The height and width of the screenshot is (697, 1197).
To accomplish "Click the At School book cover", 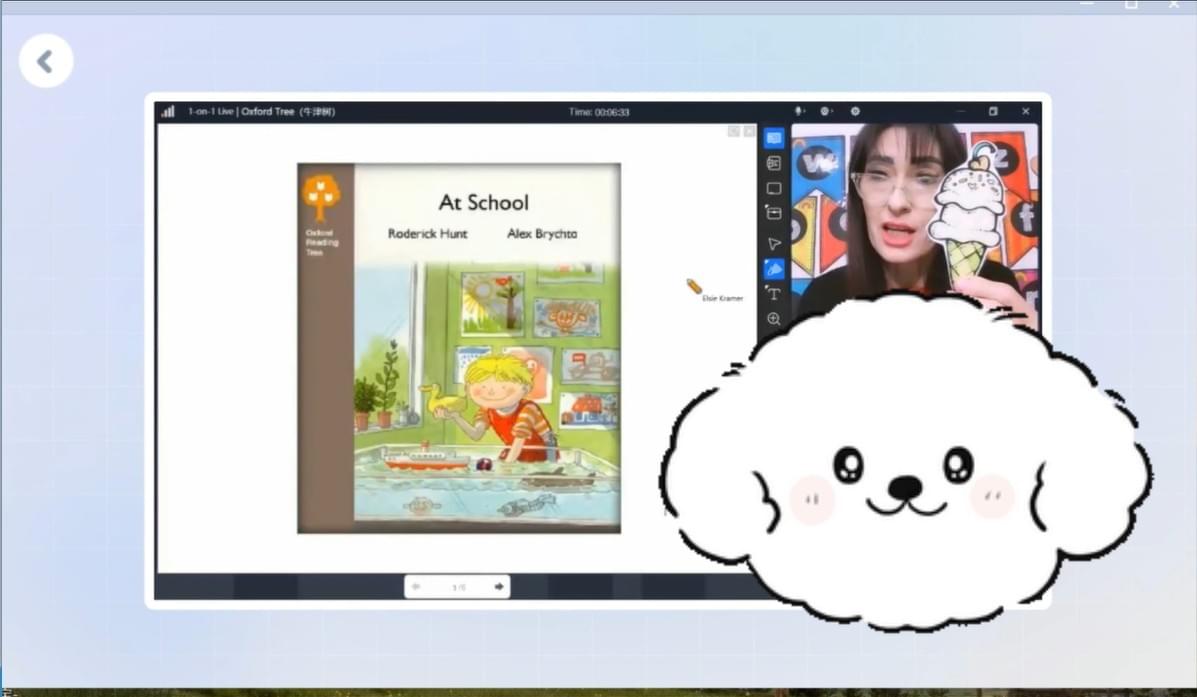I will pos(459,348).
